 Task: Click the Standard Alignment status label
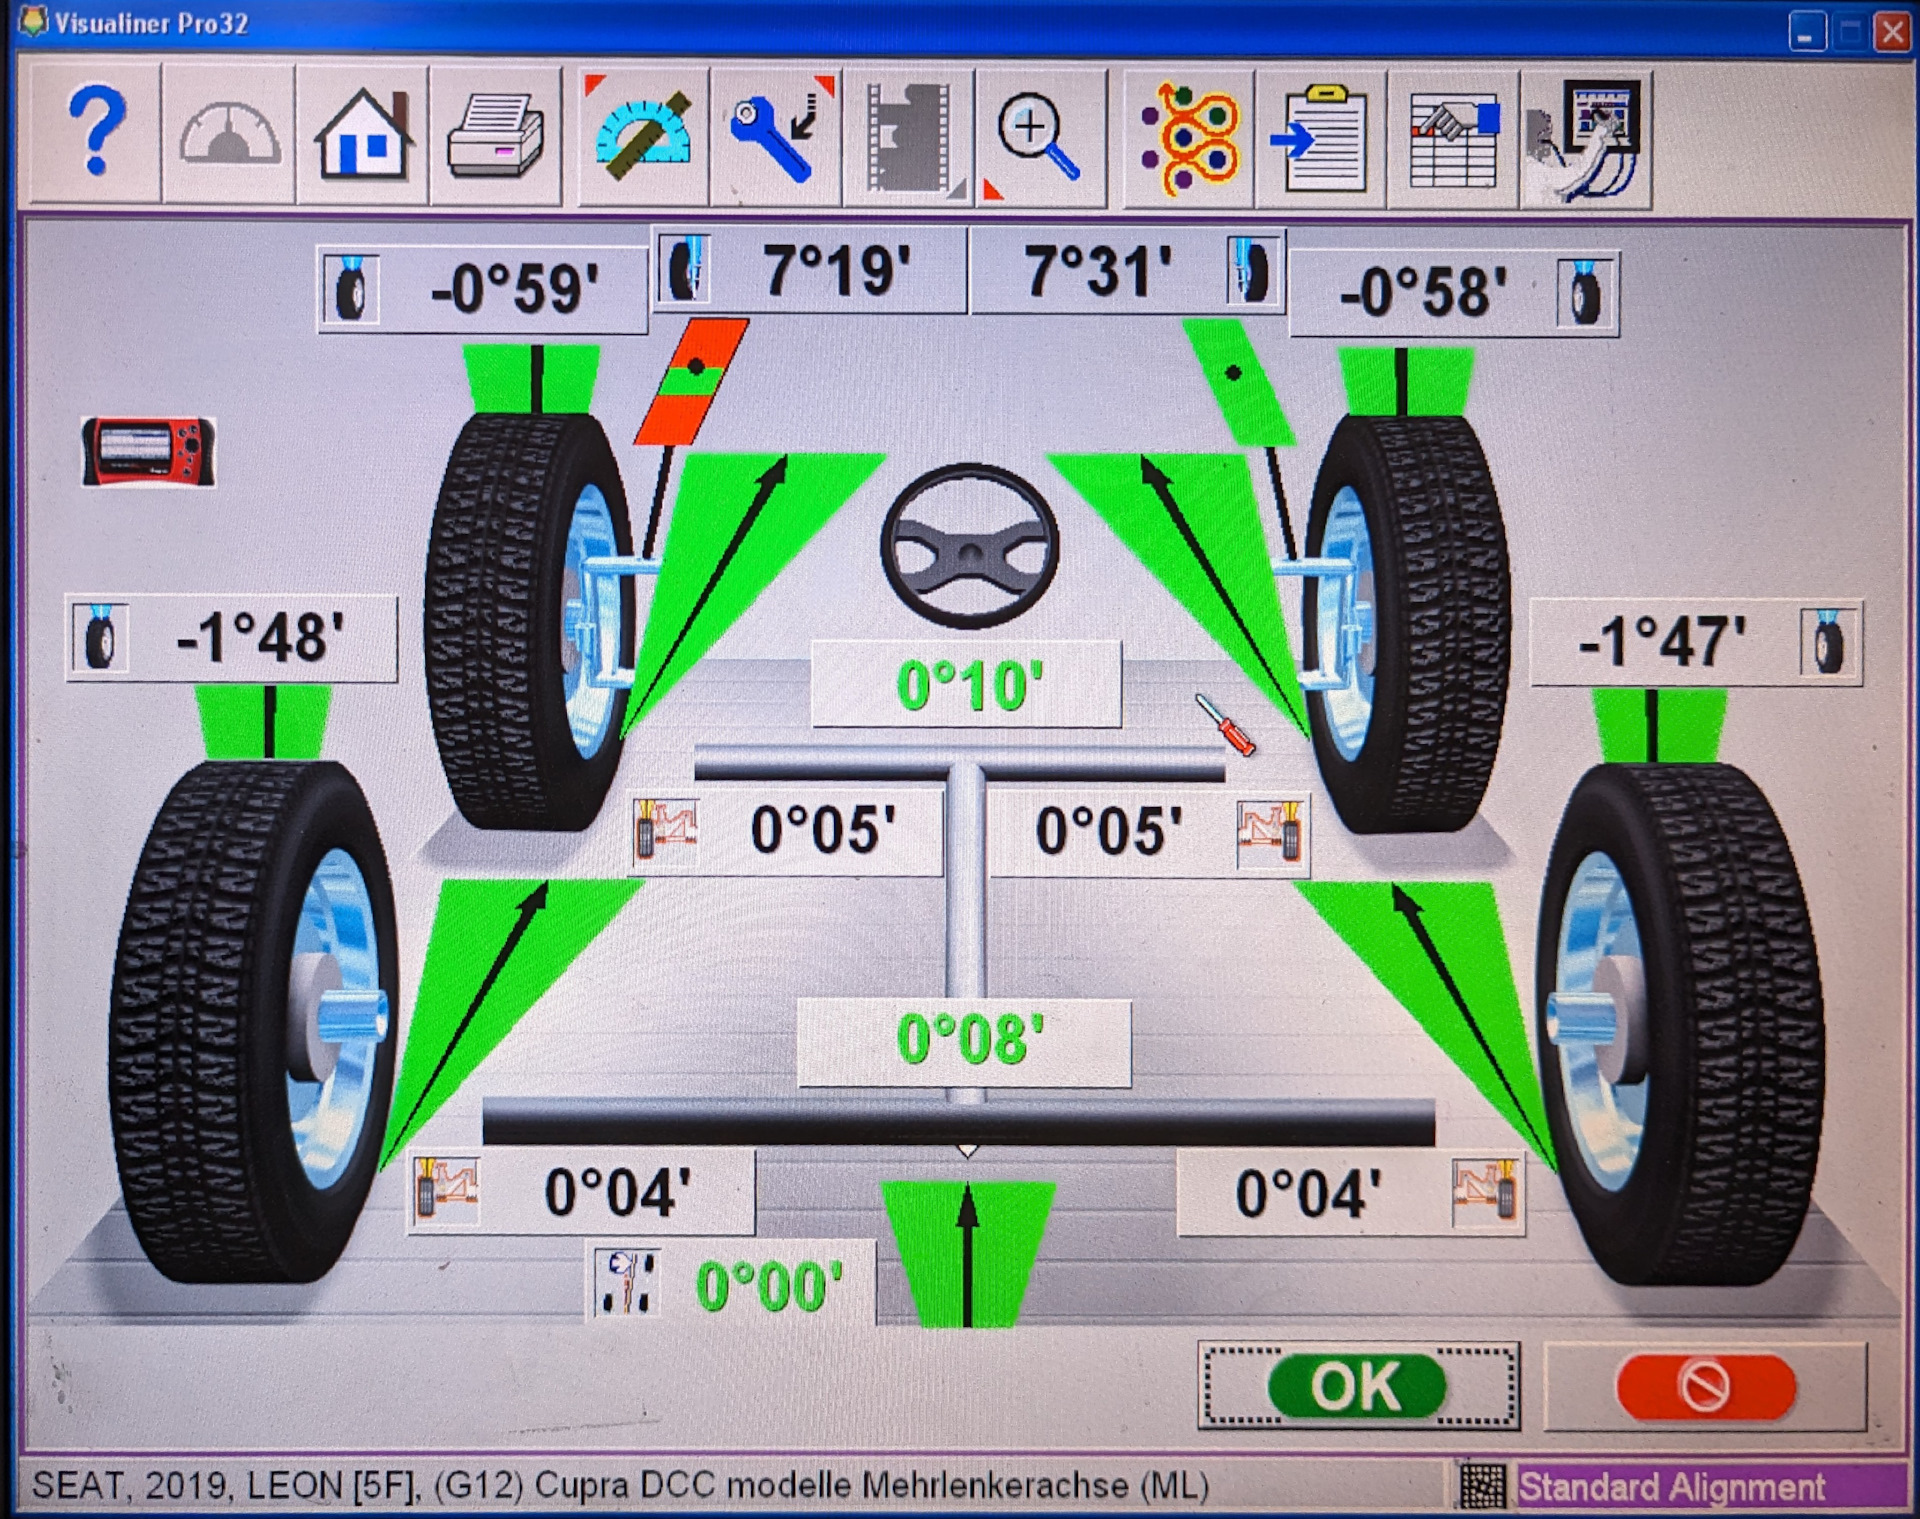point(1672,1487)
